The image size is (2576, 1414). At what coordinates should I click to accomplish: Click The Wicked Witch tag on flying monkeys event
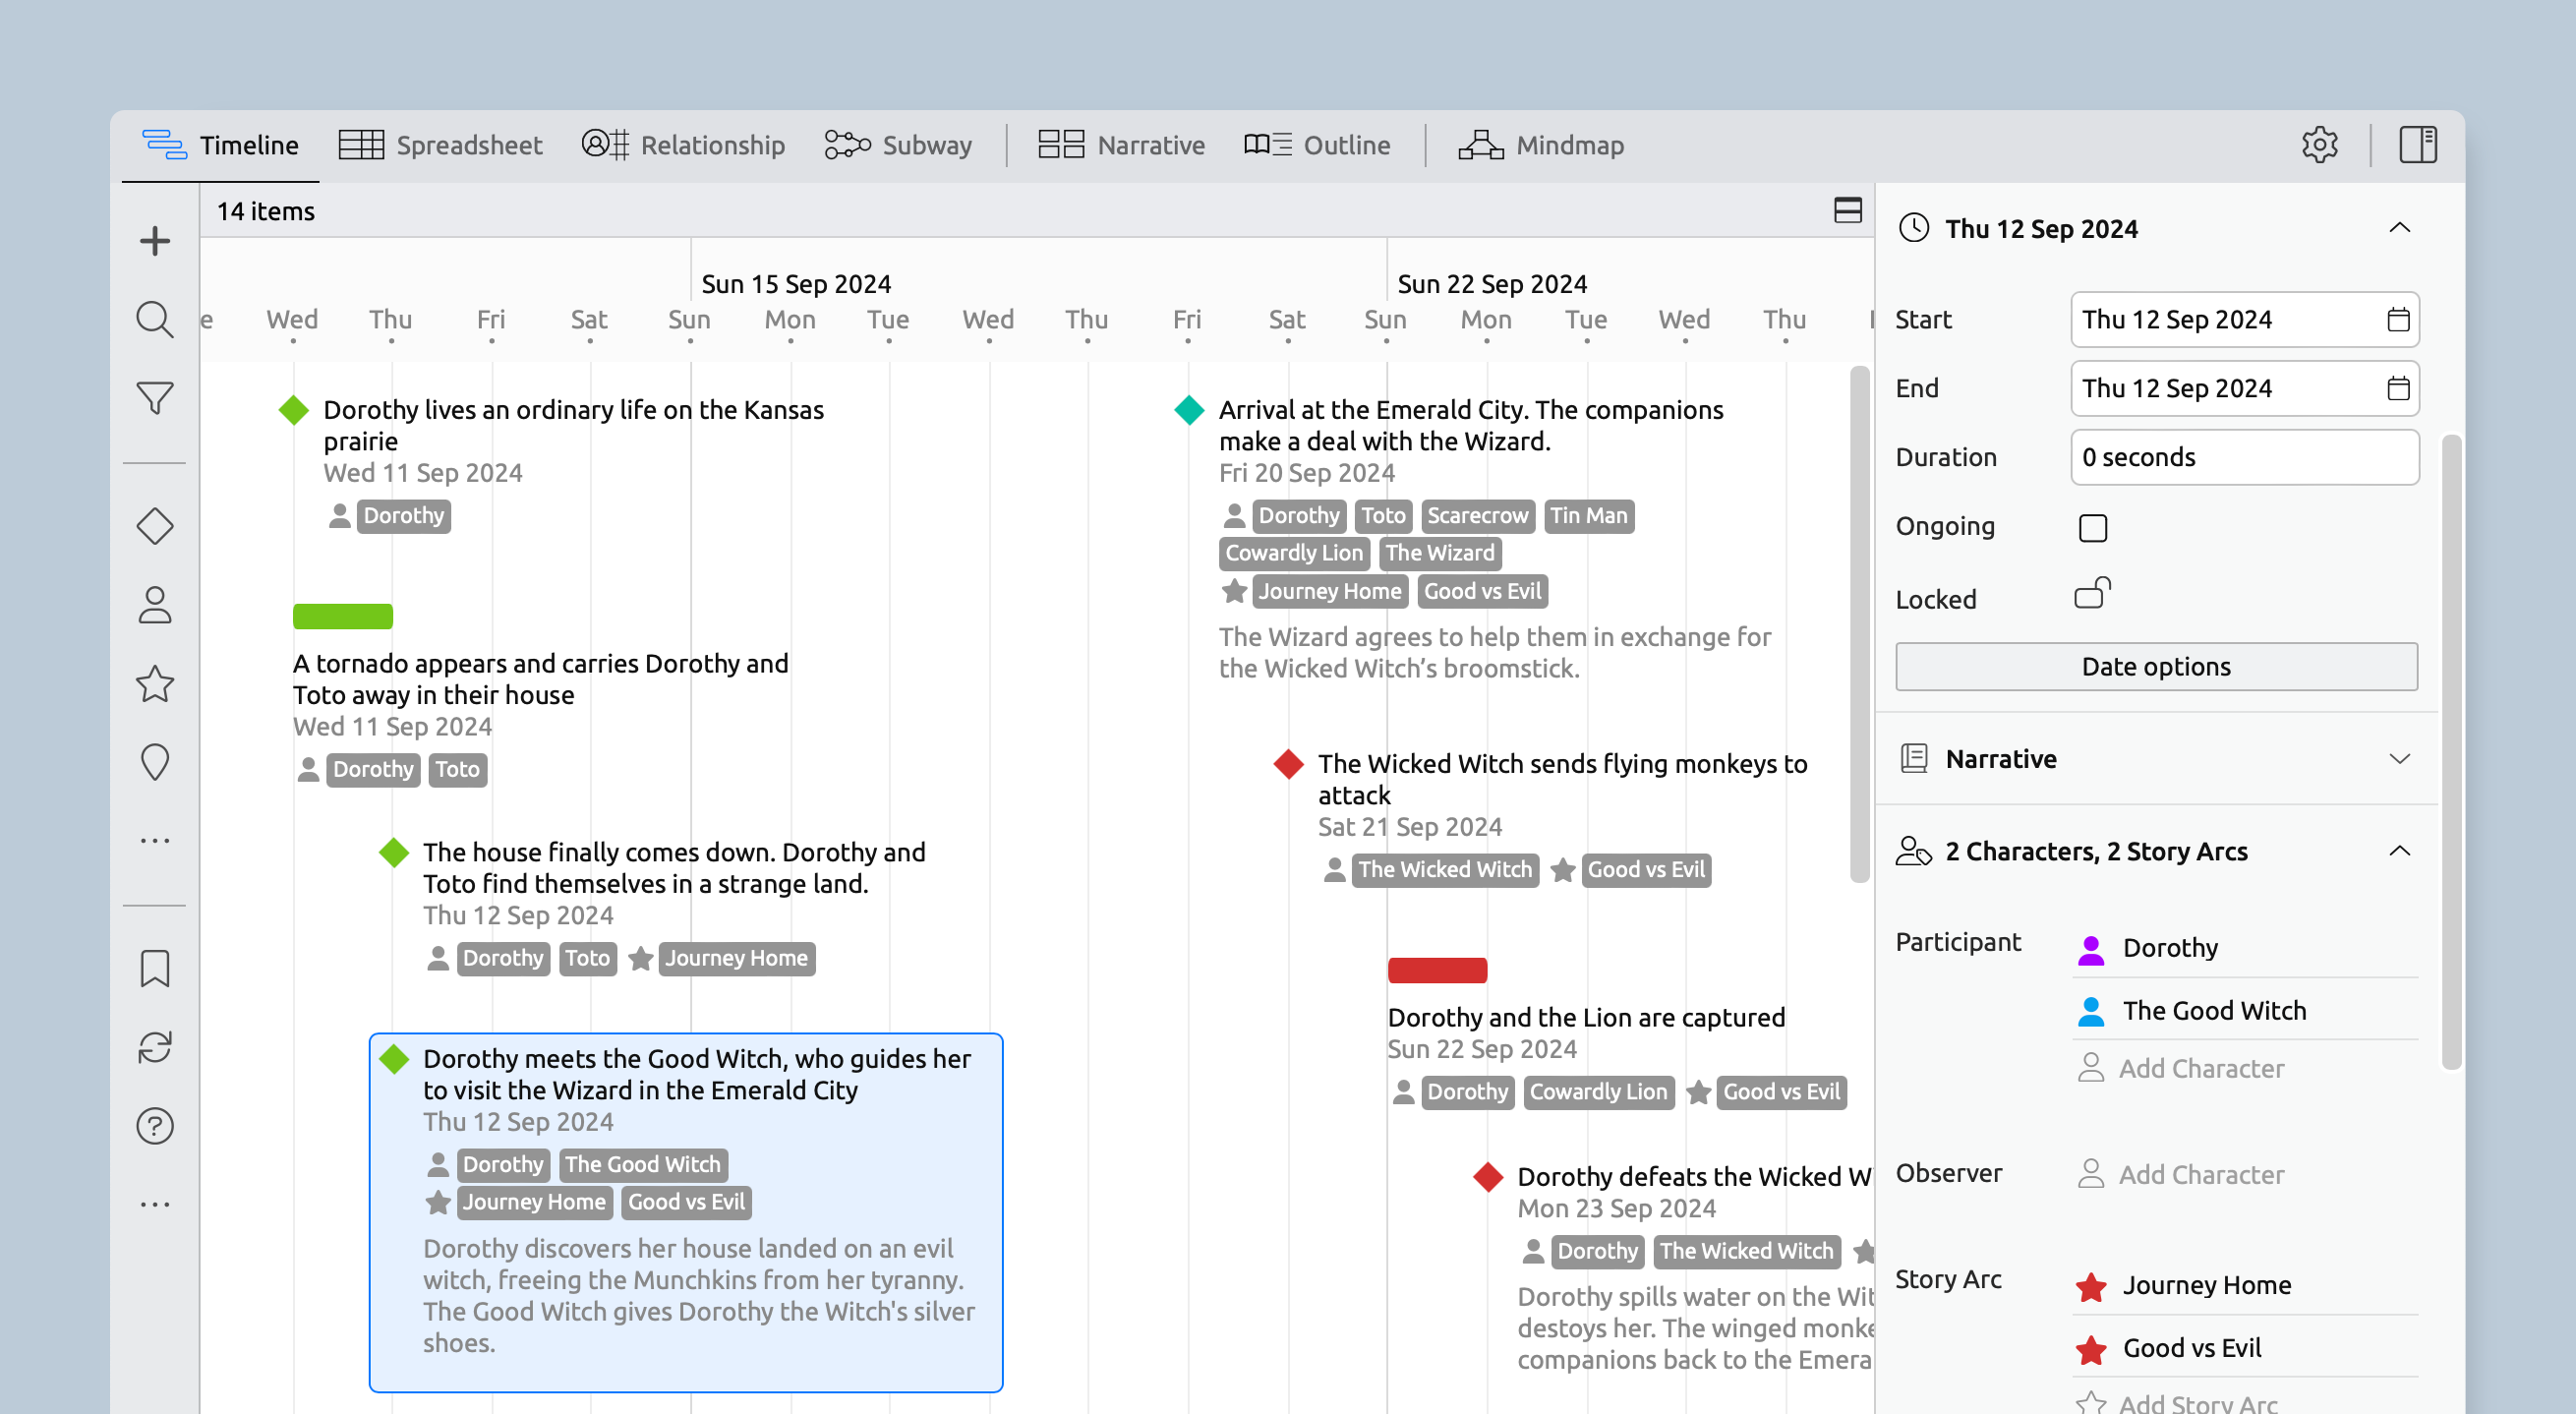pyautogui.click(x=1444, y=870)
